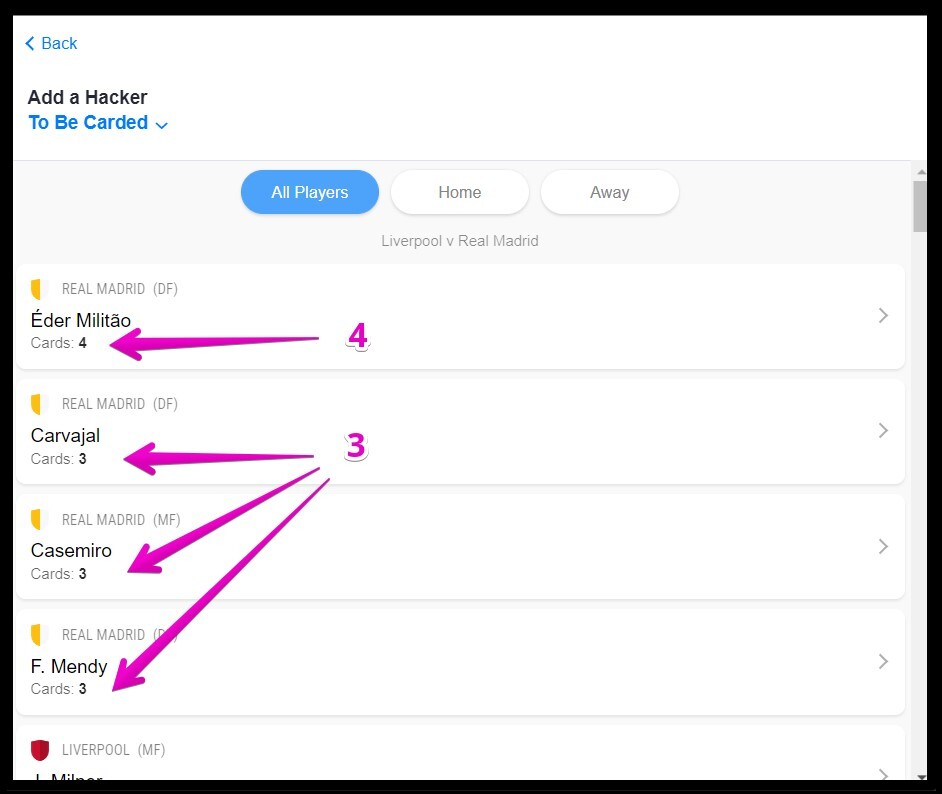
Task: Open F. Mendy row right chevron
Action: click(x=883, y=661)
